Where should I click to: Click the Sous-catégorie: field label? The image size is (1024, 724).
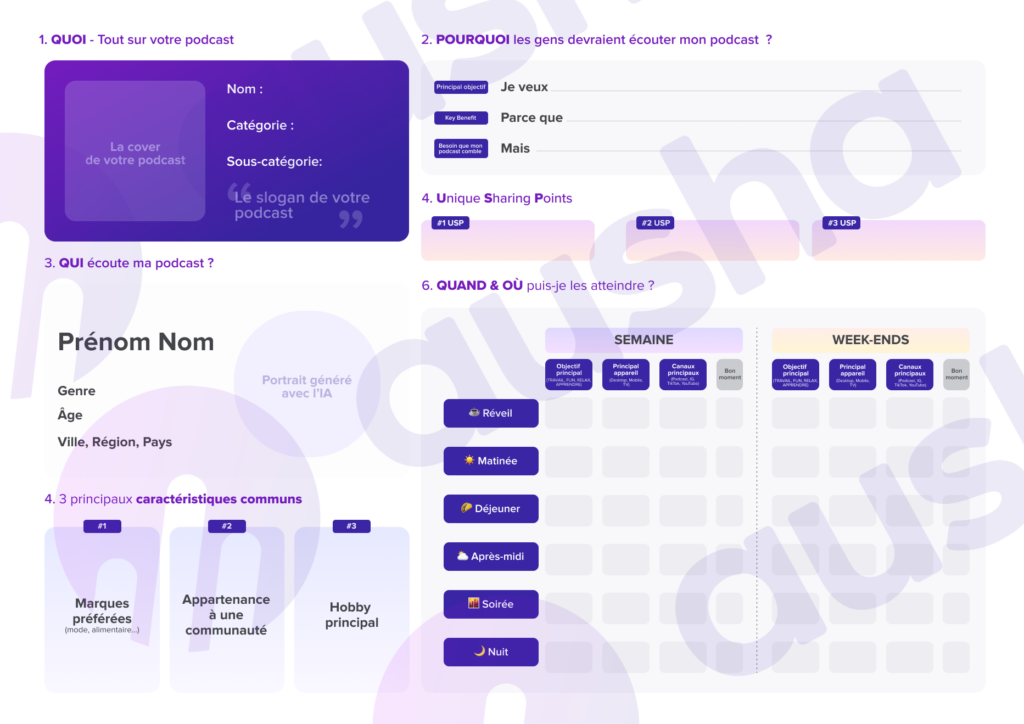click(274, 161)
